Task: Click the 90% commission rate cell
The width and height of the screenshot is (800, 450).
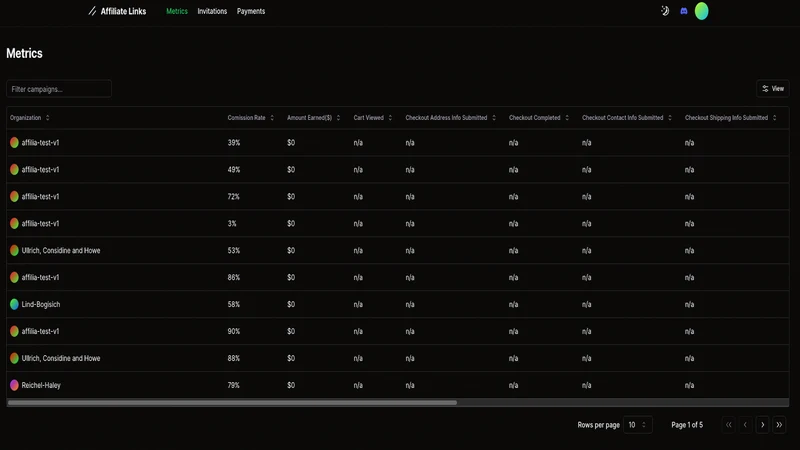Action: pyautogui.click(x=234, y=331)
